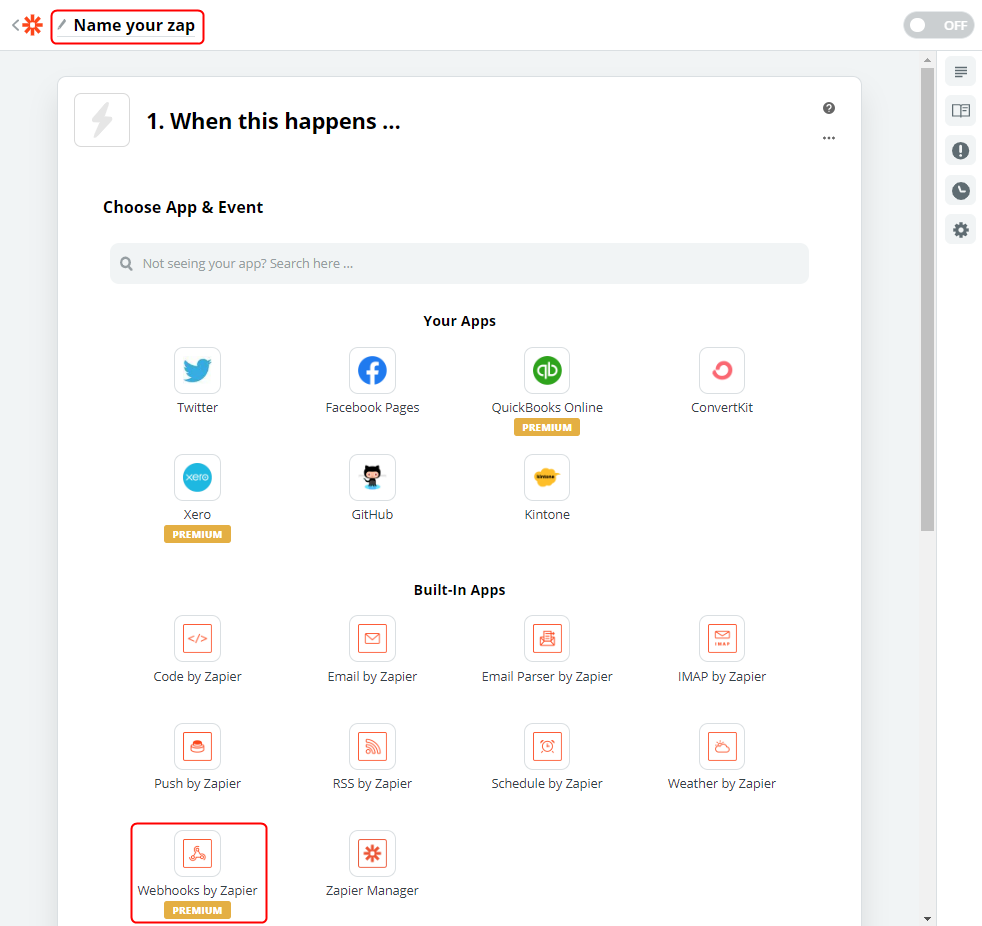The width and height of the screenshot is (982, 926).
Task: Select Code by Zapier icon
Action: [x=197, y=639]
